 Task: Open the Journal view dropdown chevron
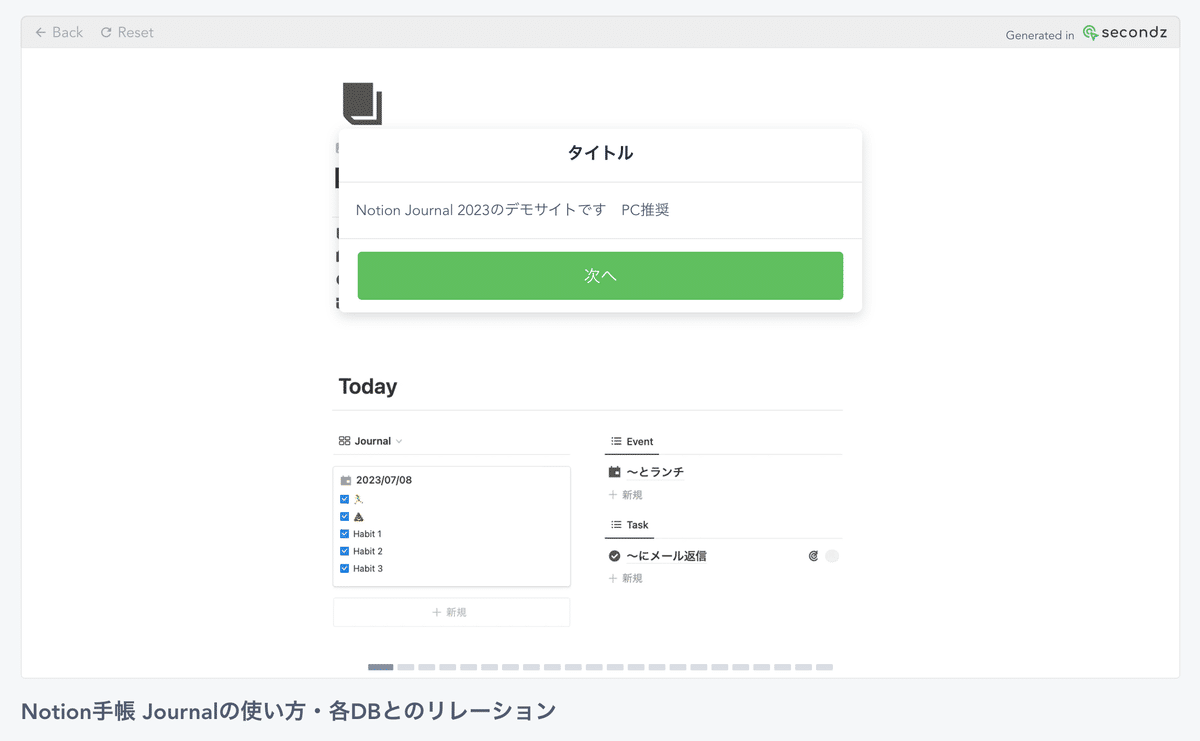(x=398, y=440)
